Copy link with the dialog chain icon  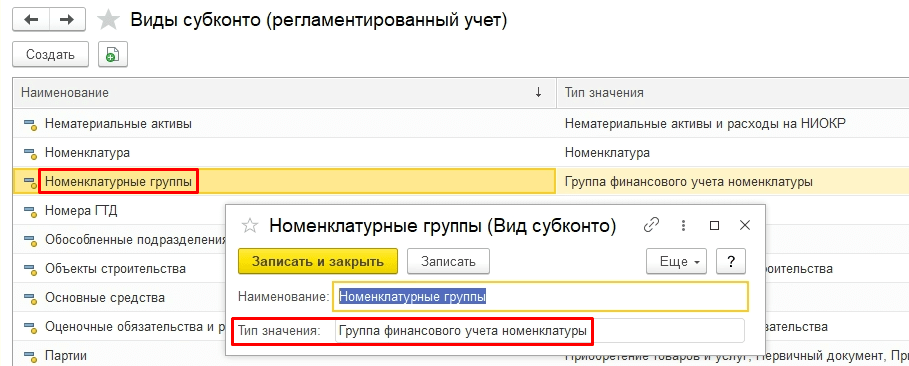tap(652, 225)
